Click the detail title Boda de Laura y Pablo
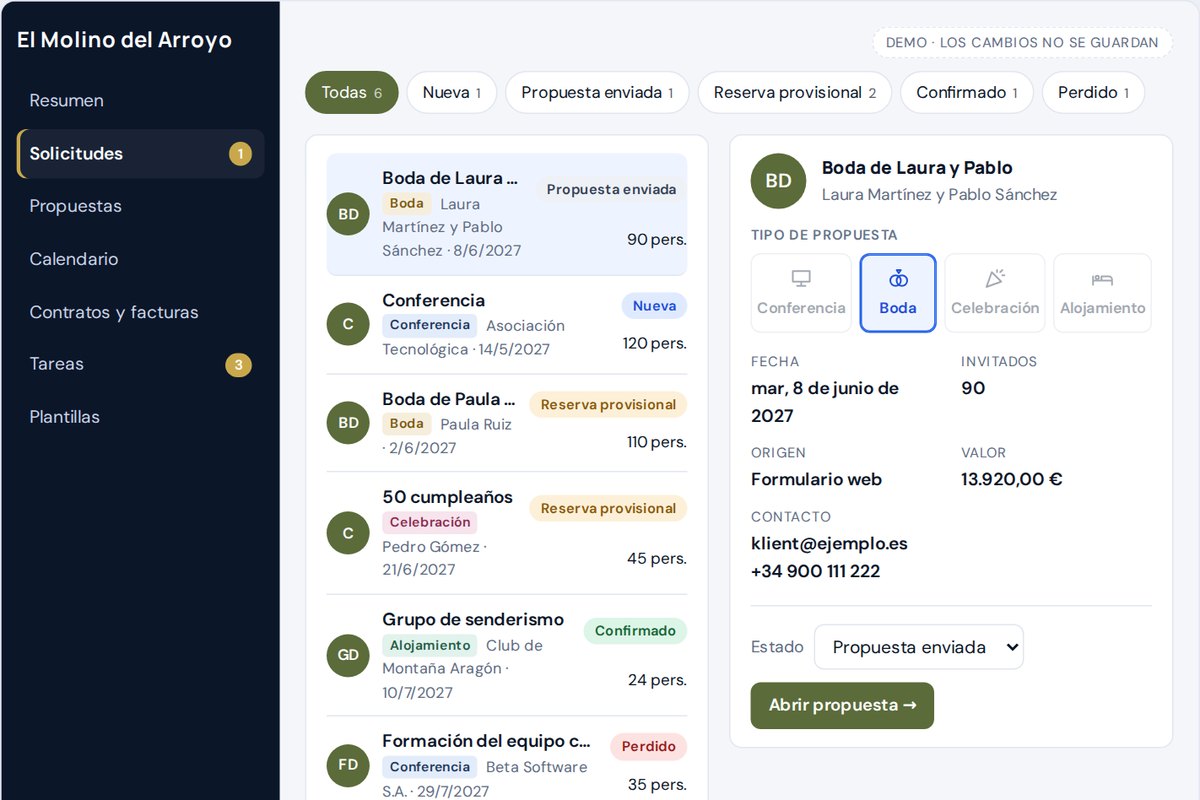Image resolution: width=1200 pixels, height=800 pixels. point(917,168)
